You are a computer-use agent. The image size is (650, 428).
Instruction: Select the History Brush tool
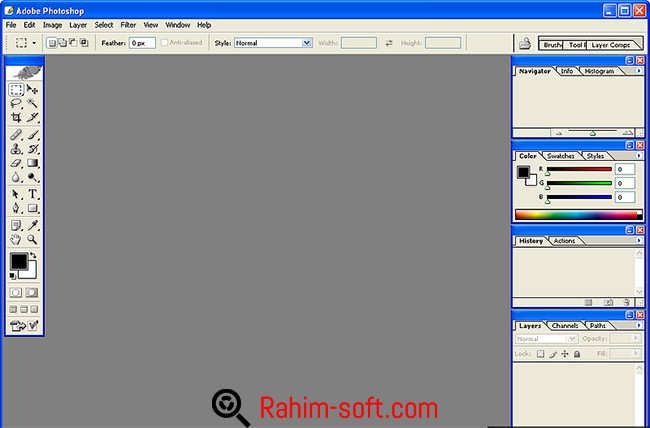[32, 149]
